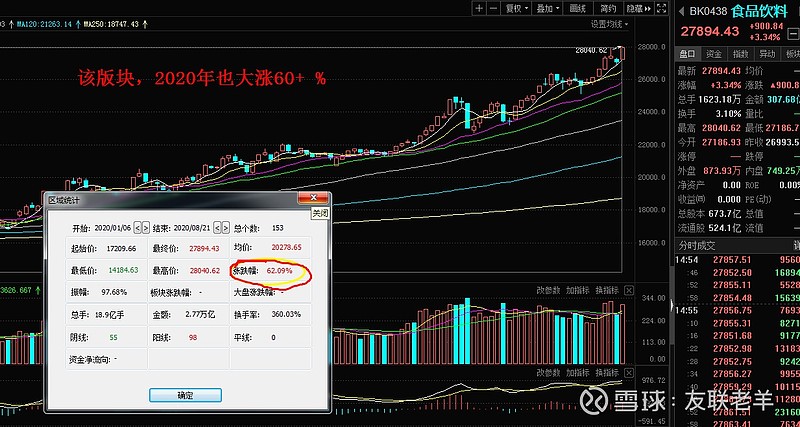This screenshot has width=800, height=427.
Task: Select the 画线 drawing tool
Action: pos(578,9)
